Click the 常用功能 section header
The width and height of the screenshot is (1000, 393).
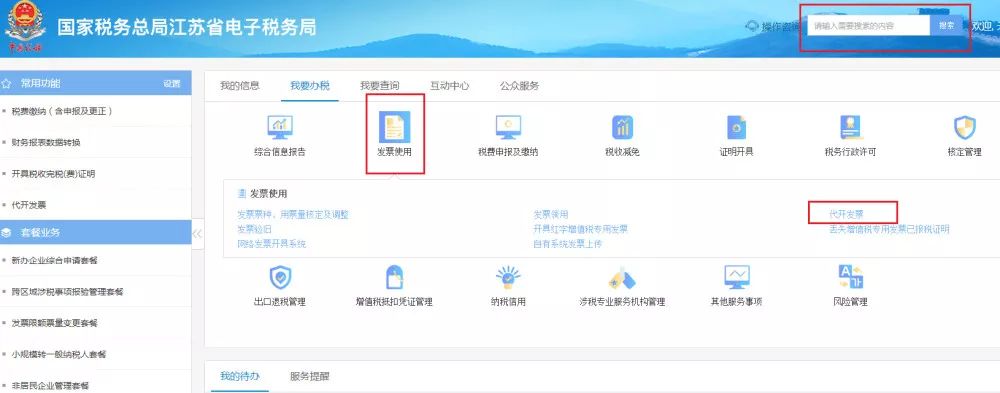(96, 84)
